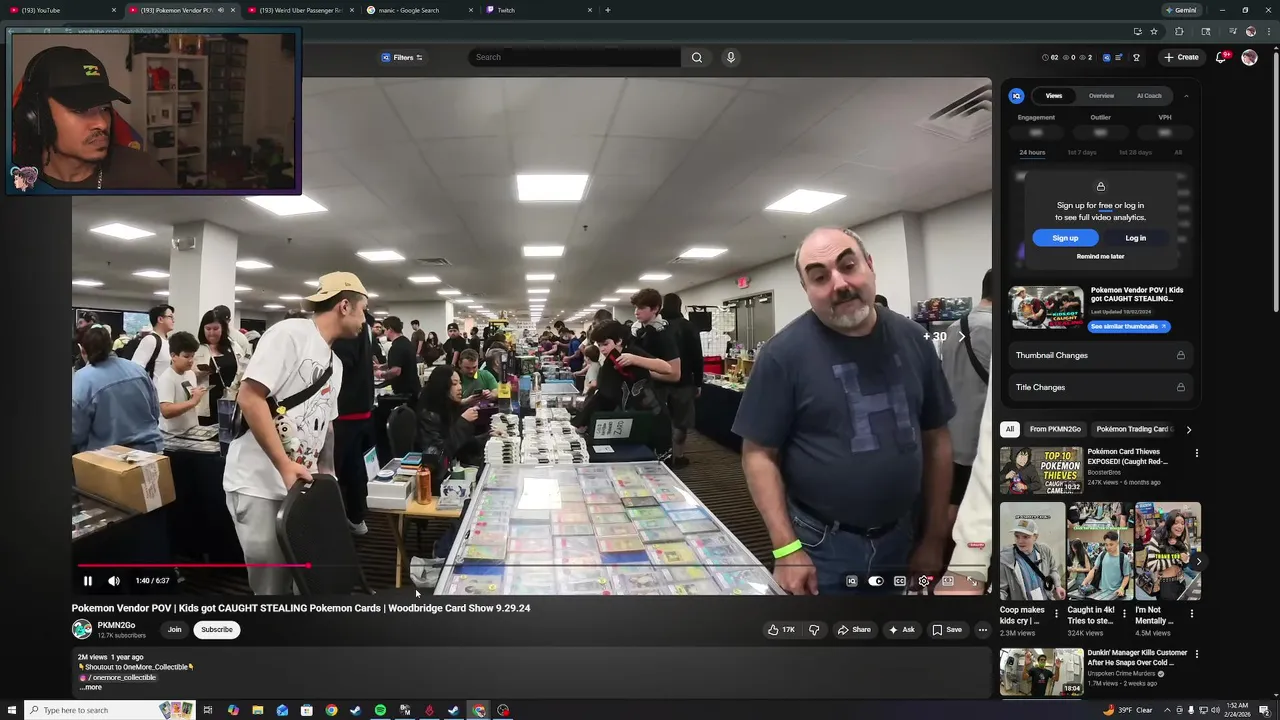
Task: Open PKMN2Go channel avatar
Action: [82, 630]
